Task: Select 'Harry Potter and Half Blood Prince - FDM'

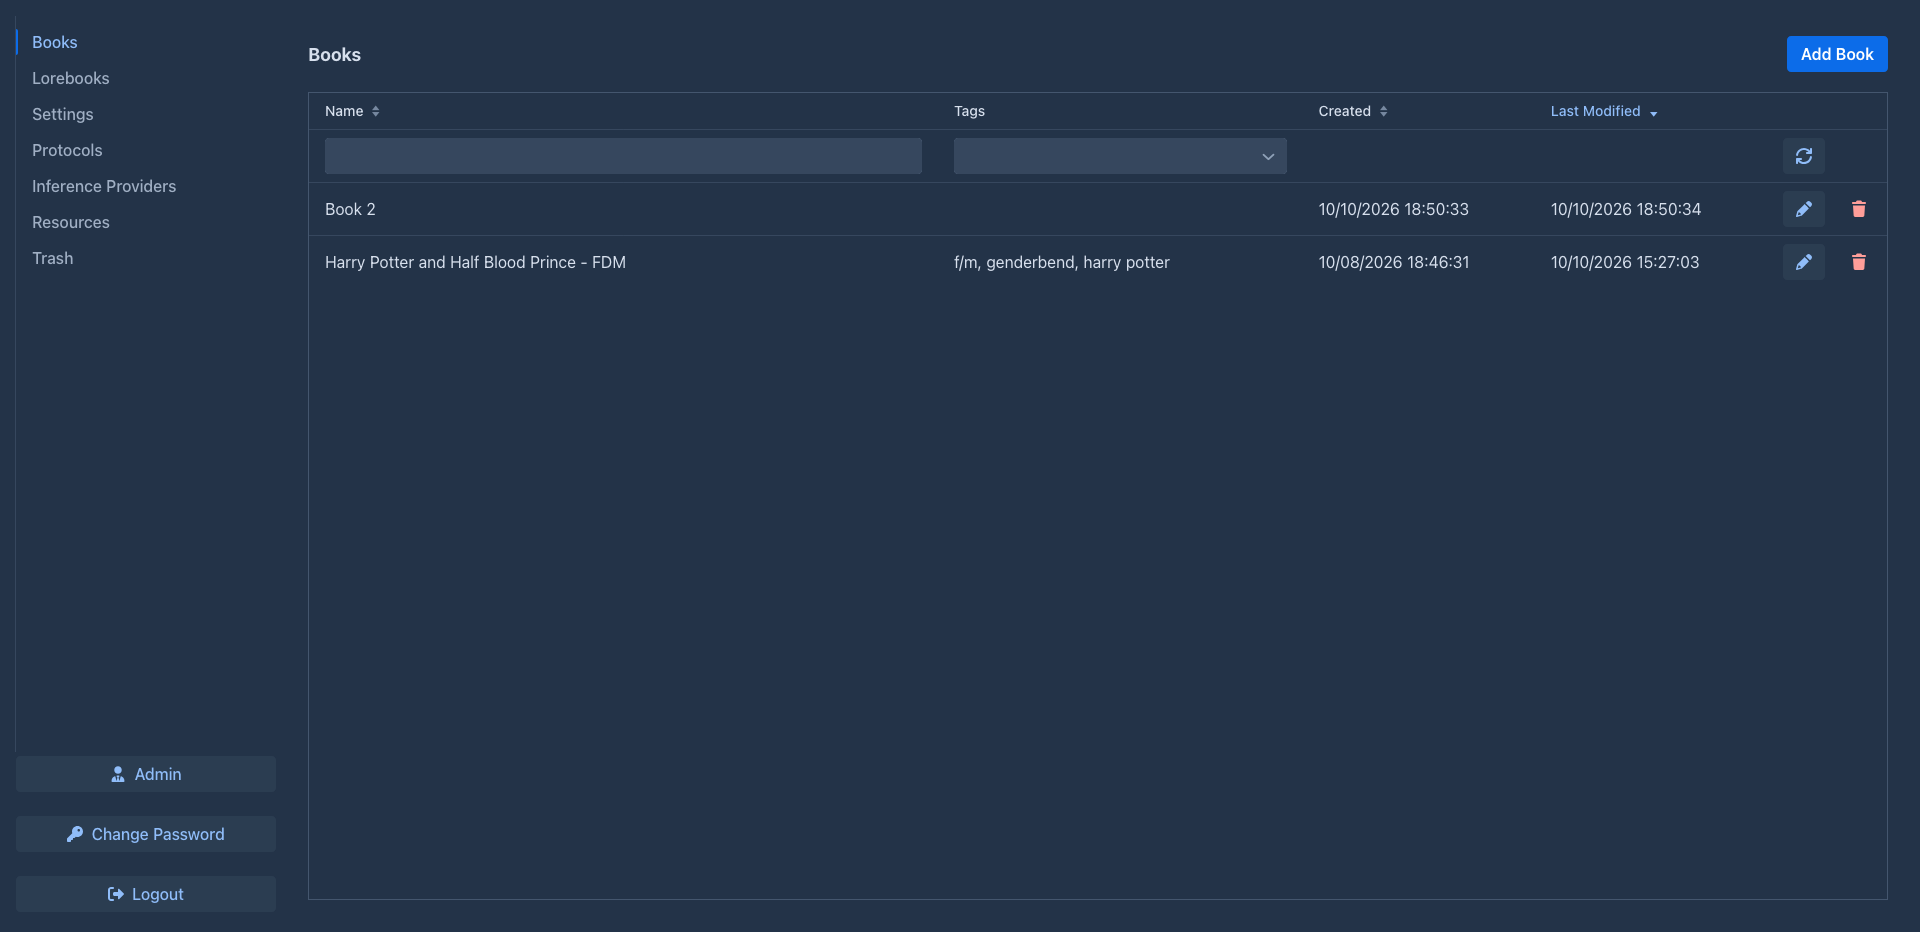Action: (475, 262)
